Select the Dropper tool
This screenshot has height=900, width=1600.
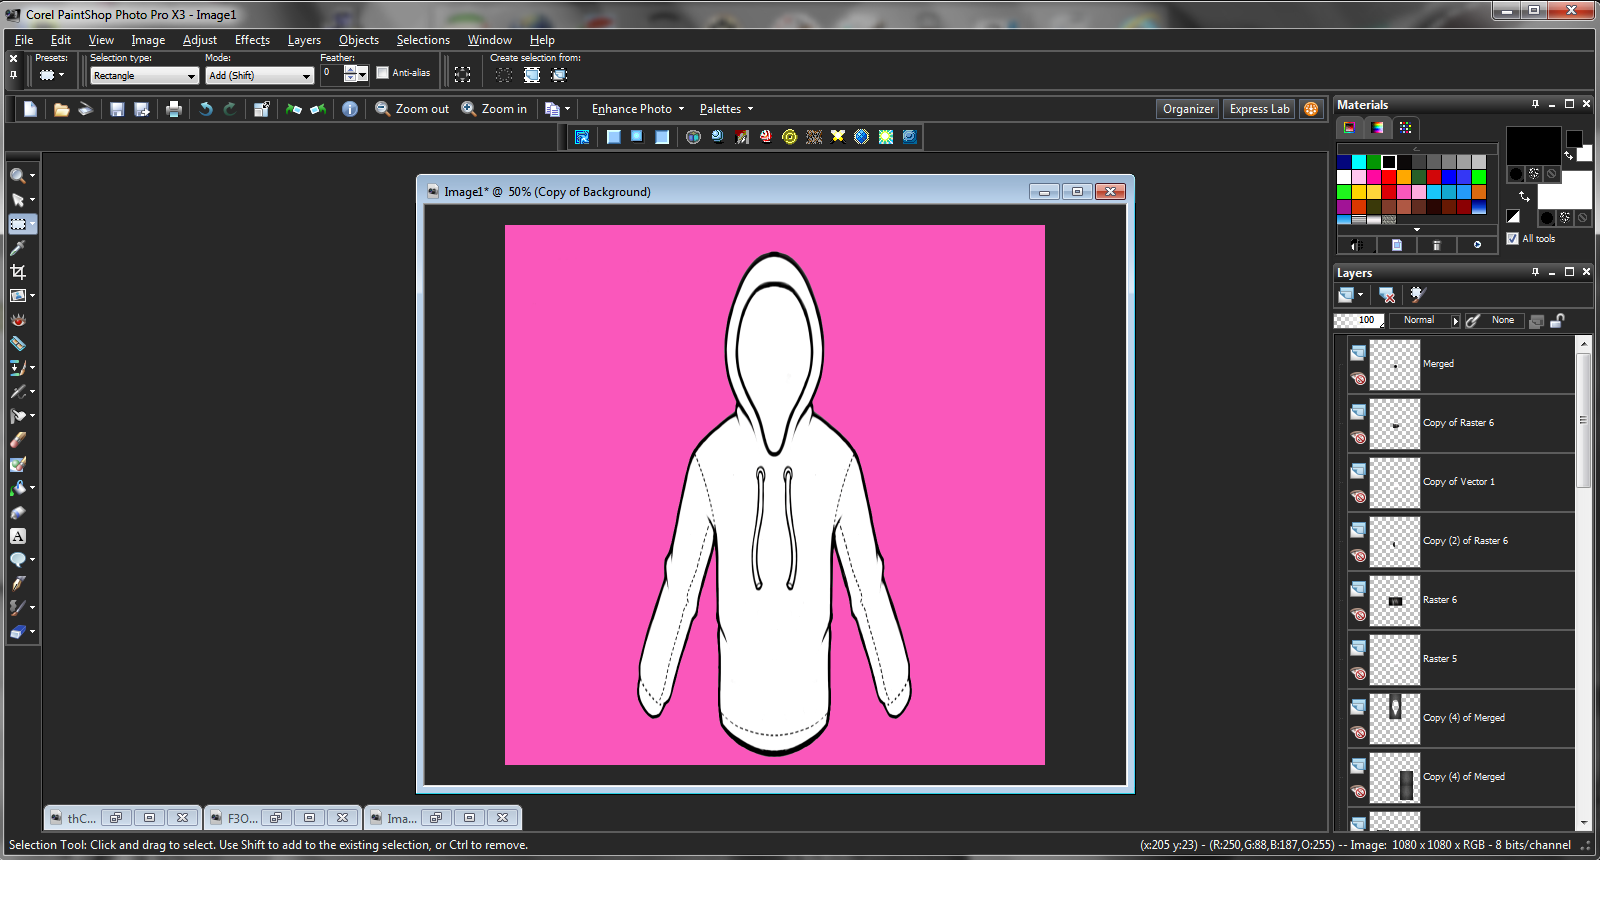pyautogui.click(x=18, y=248)
